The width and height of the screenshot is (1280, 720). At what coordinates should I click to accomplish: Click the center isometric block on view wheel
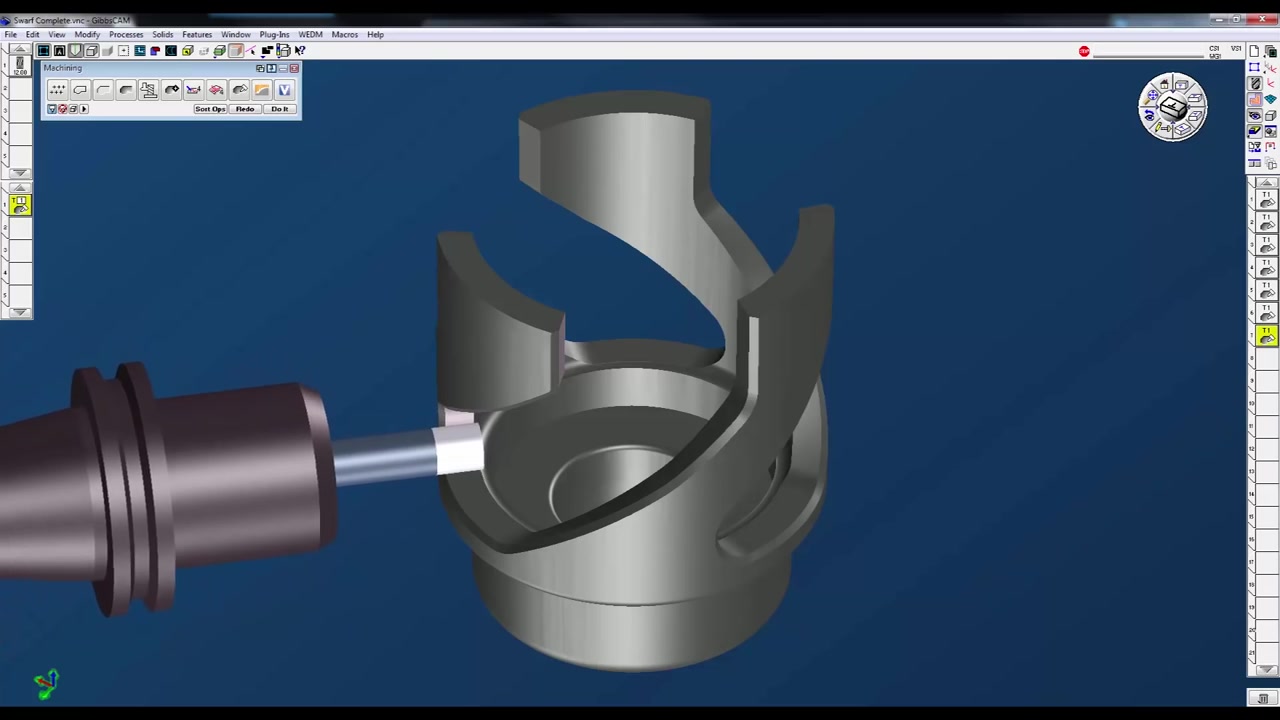tap(1173, 108)
